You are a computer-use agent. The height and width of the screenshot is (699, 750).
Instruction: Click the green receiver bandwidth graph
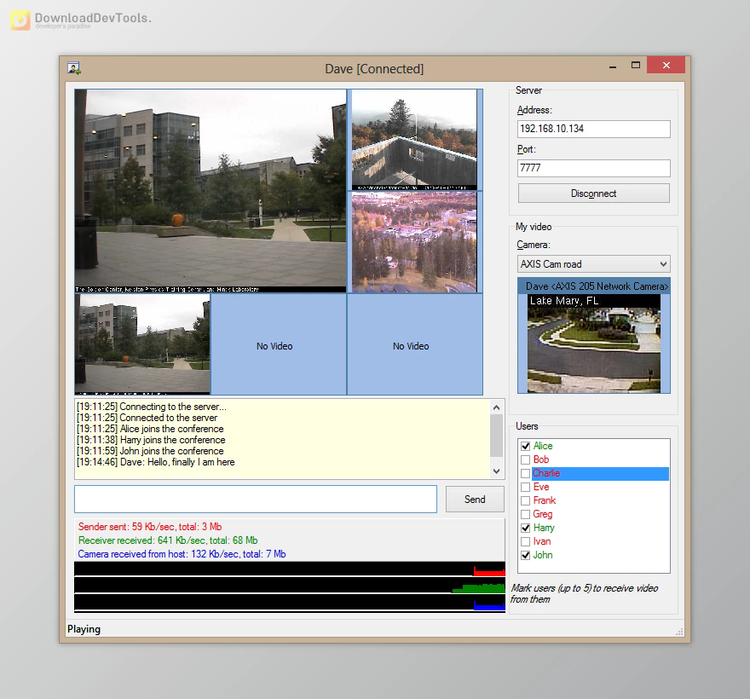tap(289, 585)
